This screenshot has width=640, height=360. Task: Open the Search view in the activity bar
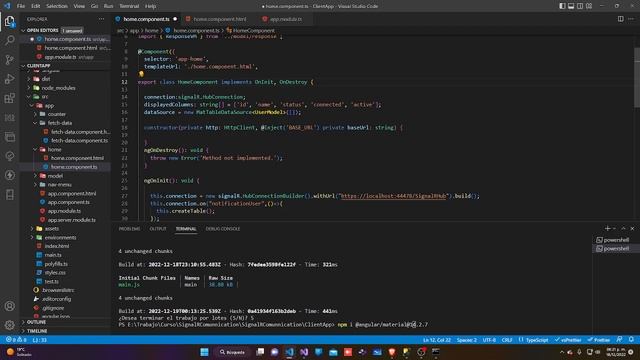pos(9,40)
